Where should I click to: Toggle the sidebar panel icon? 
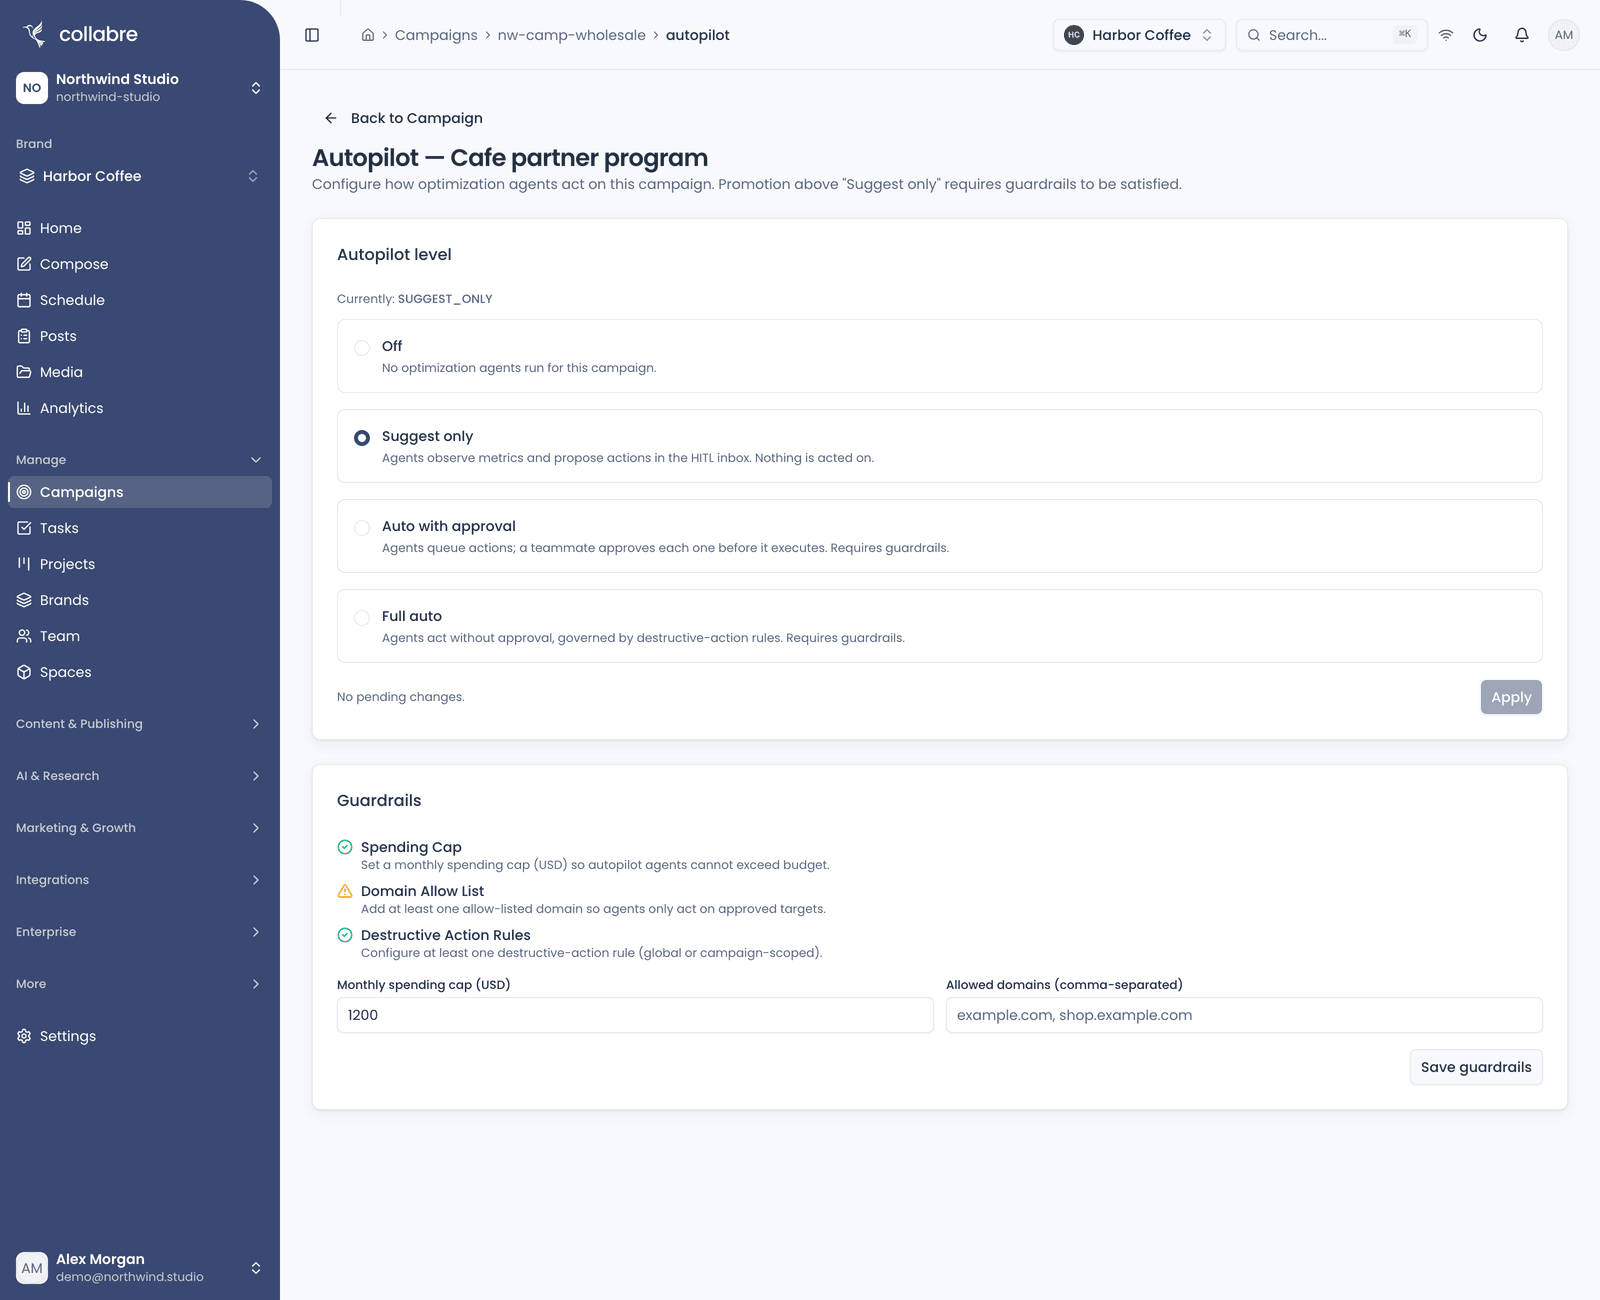[312, 35]
